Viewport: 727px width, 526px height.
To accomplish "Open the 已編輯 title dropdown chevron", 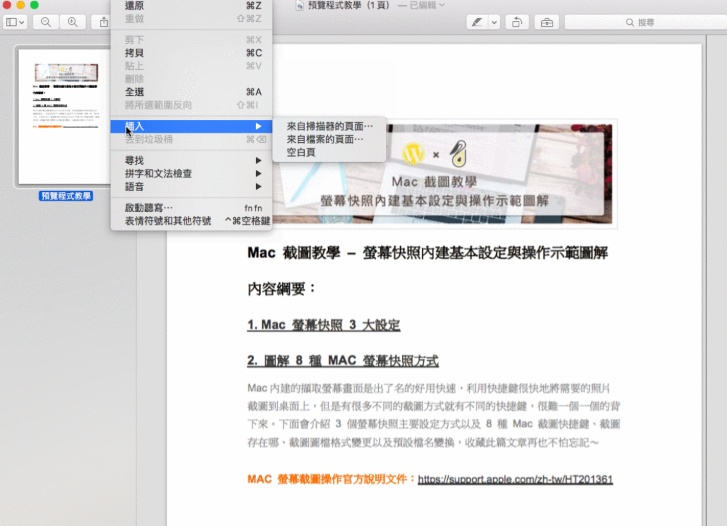I will coord(441,5).
